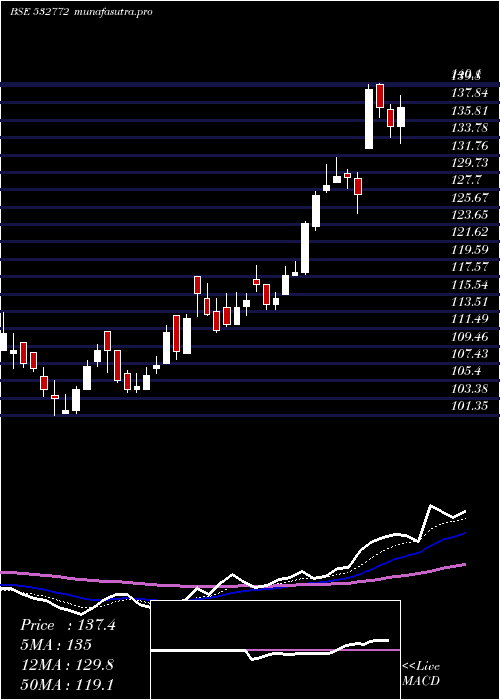The image size is (500, 700).
Task: Click the tall white gap-up candle near 137
Action: 369,118
